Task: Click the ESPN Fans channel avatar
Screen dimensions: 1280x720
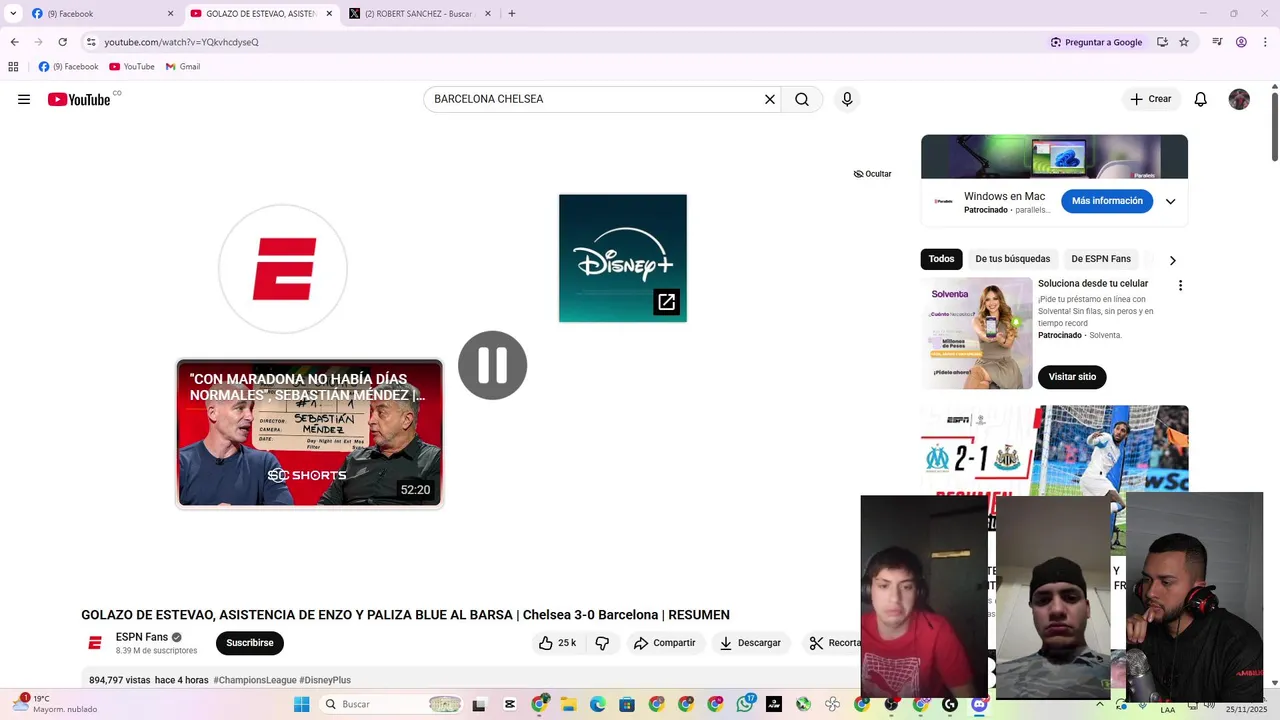Action: tap(95, 643)
